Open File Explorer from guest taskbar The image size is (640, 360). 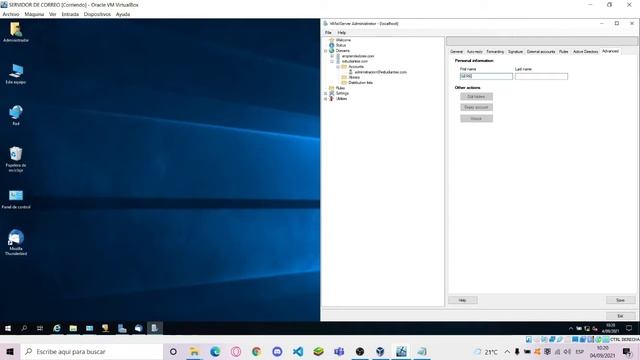(73, 328)
